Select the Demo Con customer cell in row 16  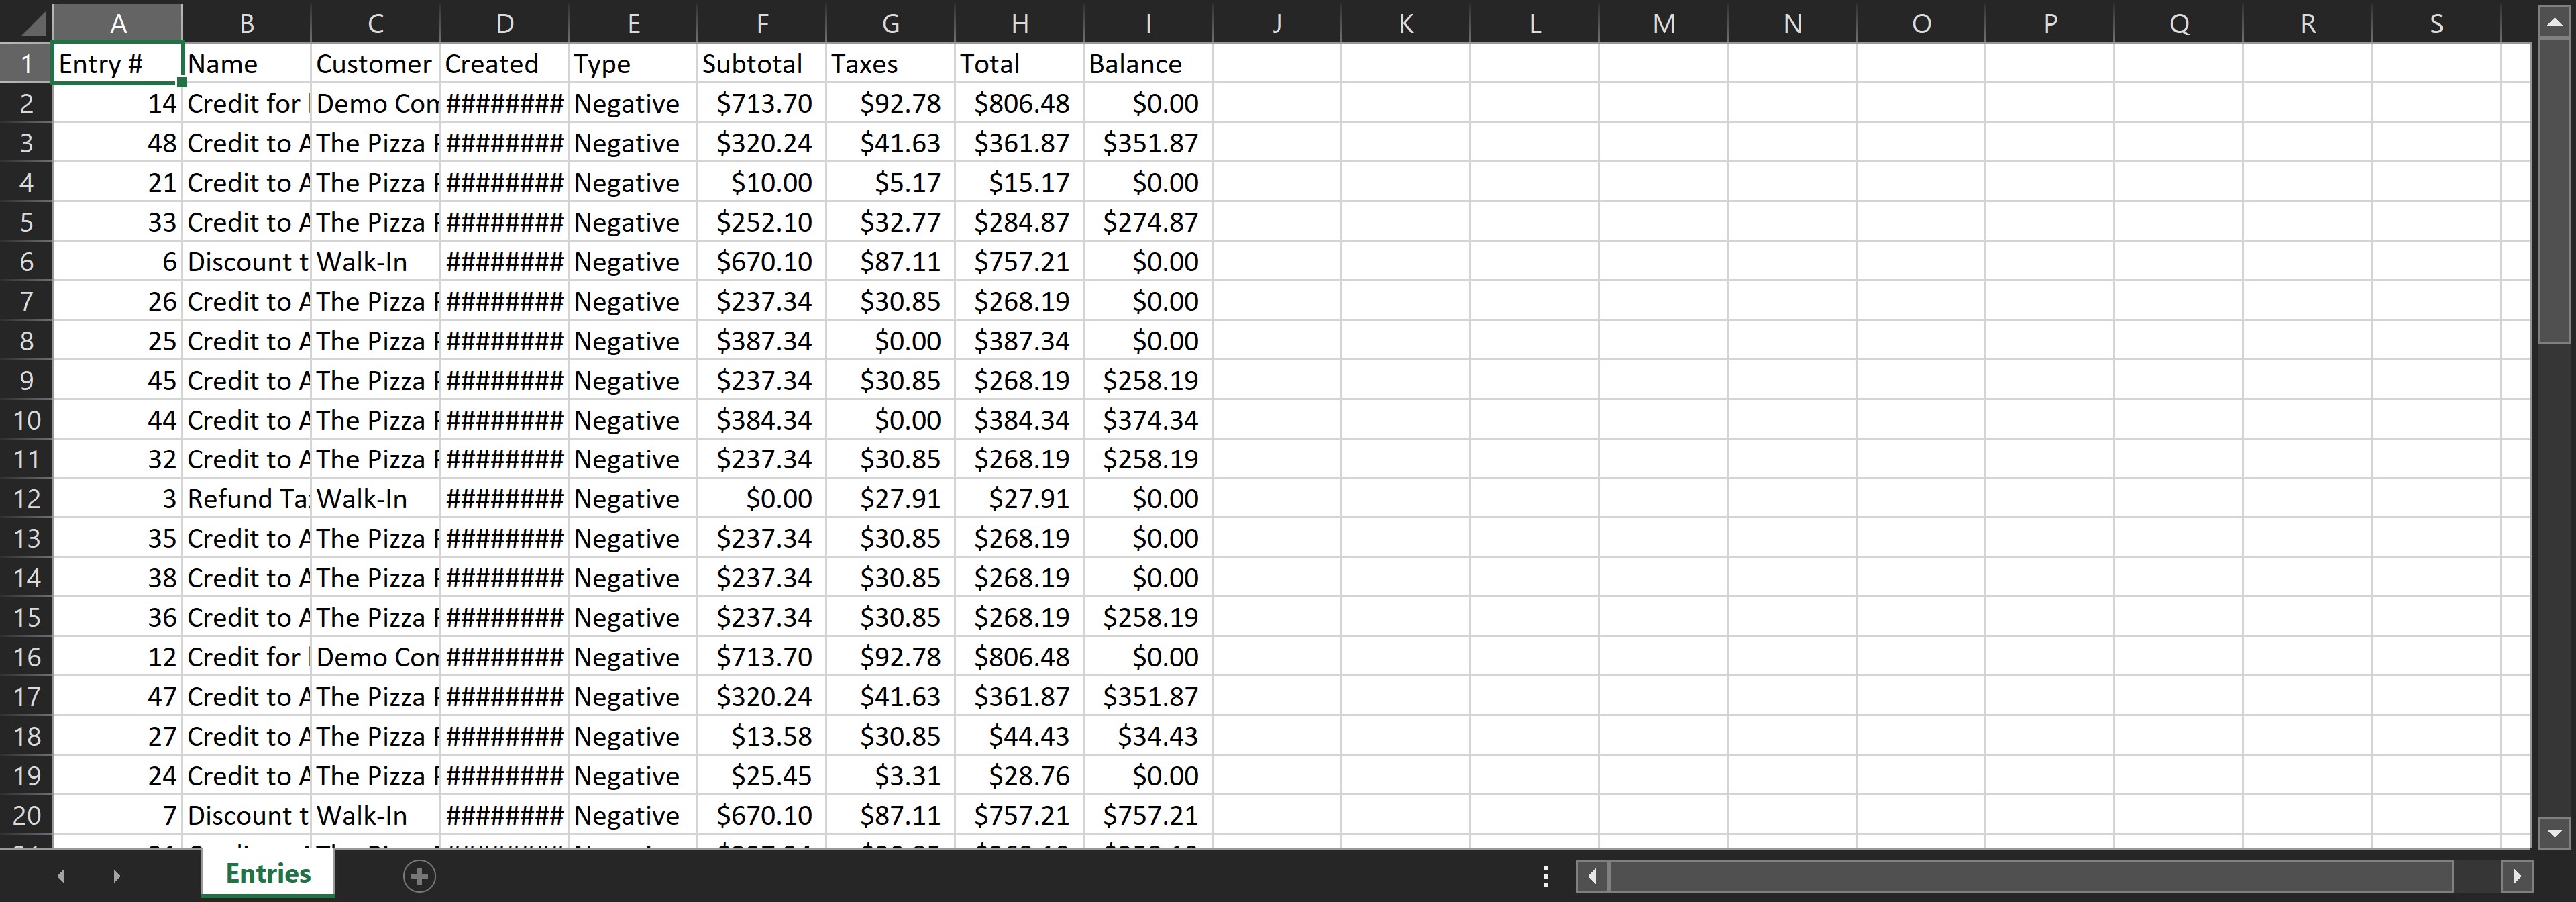[x=375, y=657]
